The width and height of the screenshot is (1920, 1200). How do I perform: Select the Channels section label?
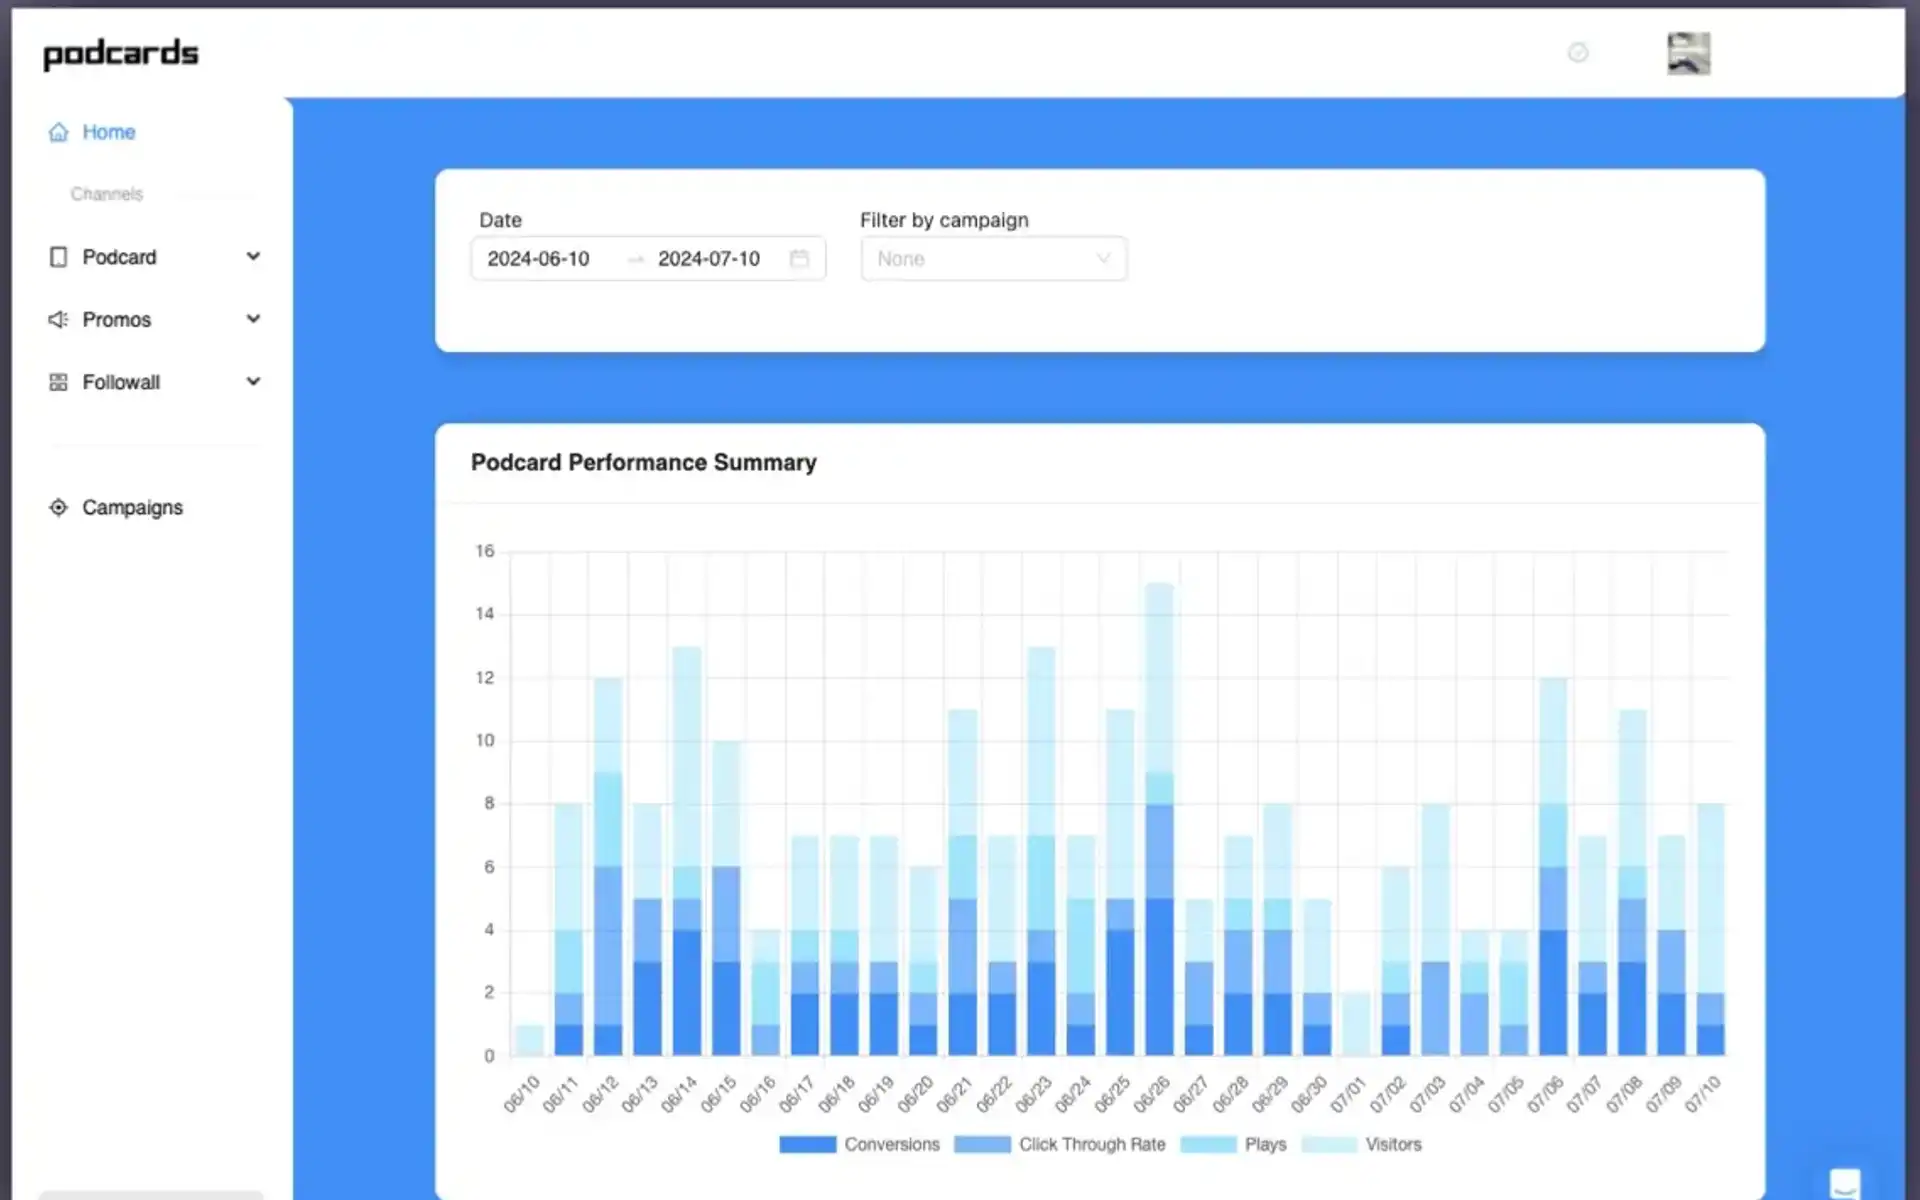[x=106, y=193]
